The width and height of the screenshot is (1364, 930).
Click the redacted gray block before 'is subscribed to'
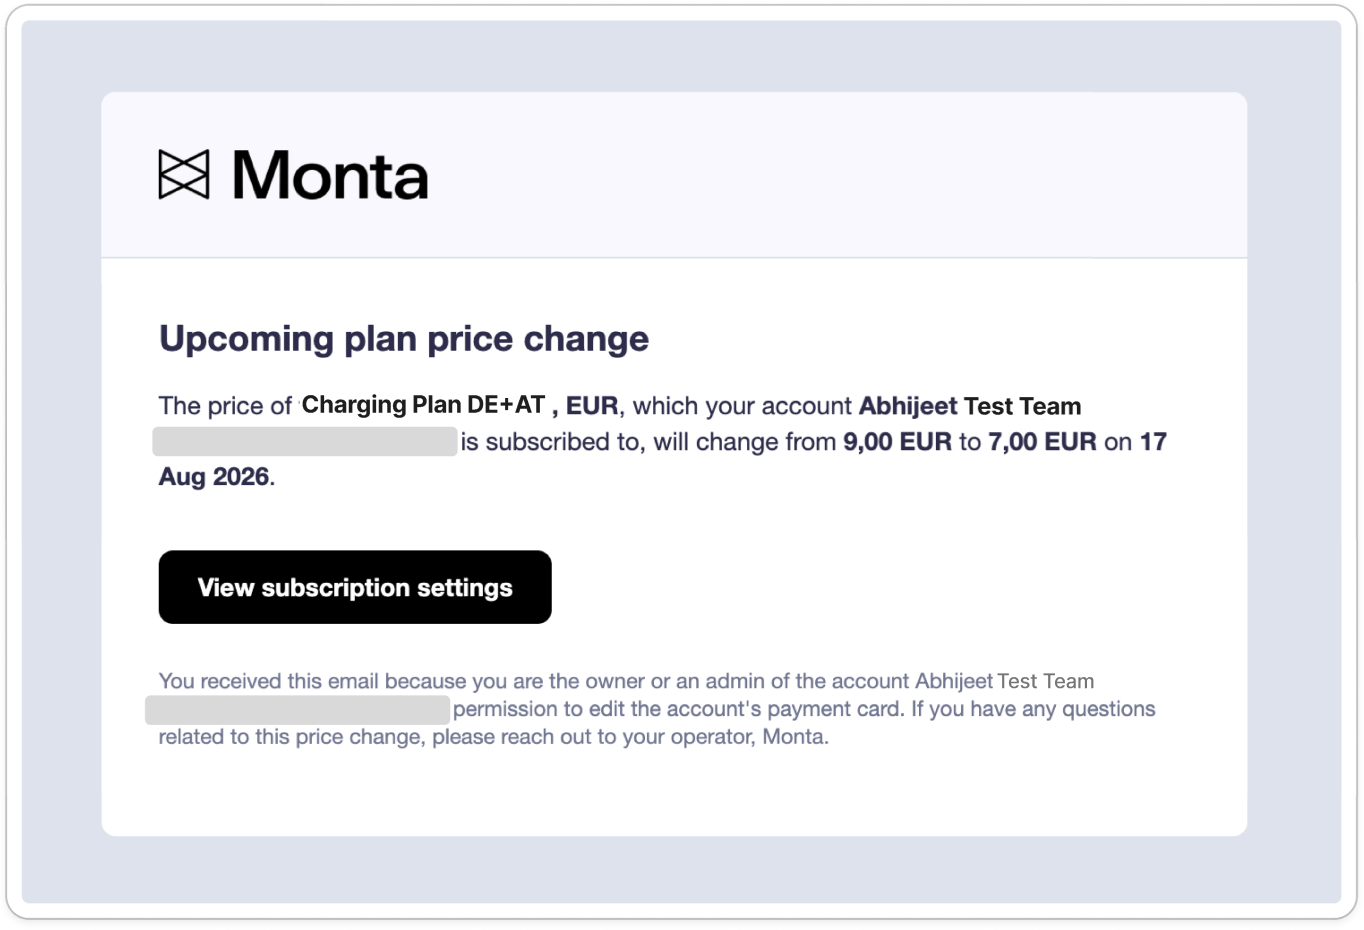point(305,442)
